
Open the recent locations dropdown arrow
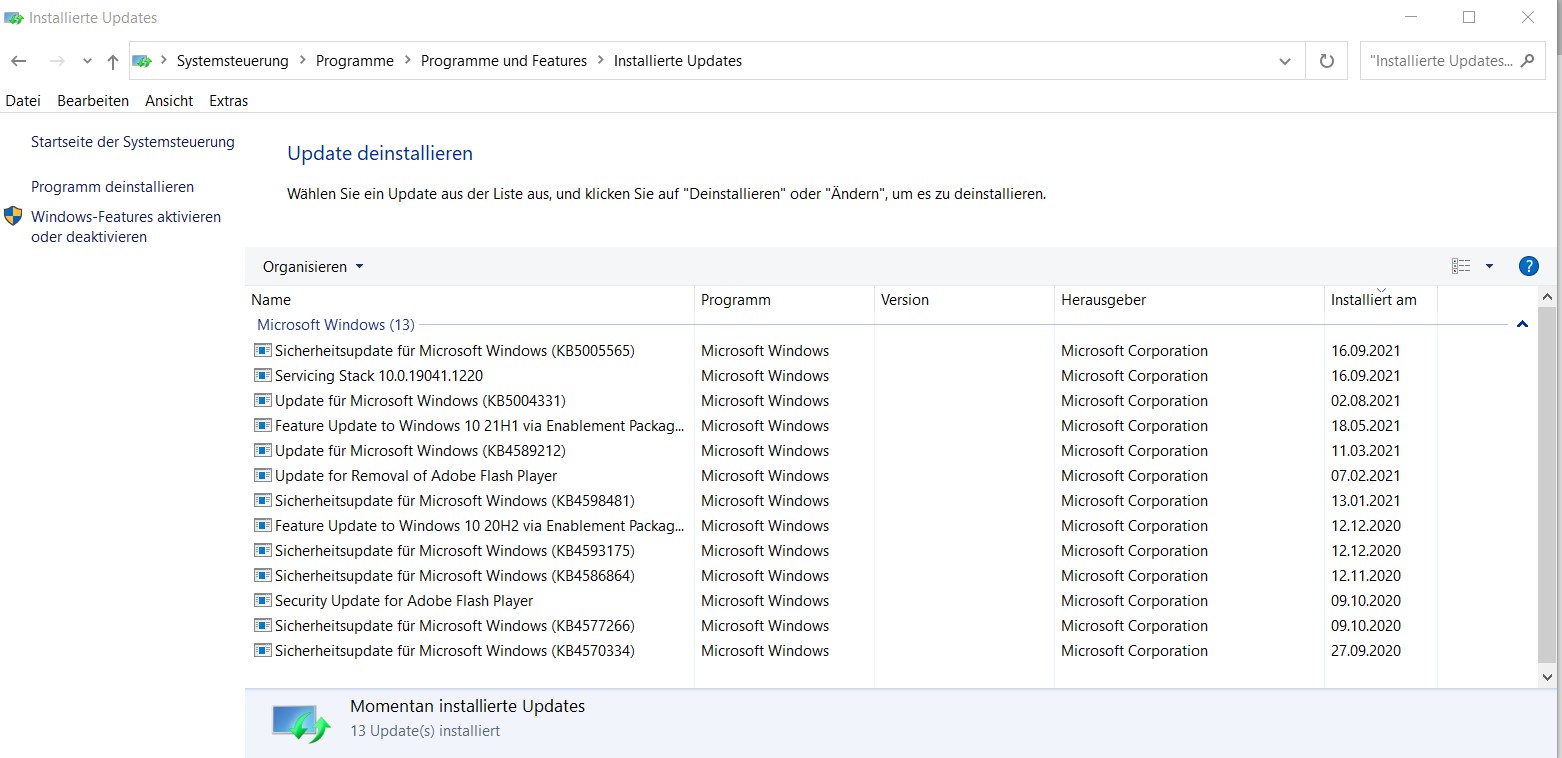click(87, 62)
